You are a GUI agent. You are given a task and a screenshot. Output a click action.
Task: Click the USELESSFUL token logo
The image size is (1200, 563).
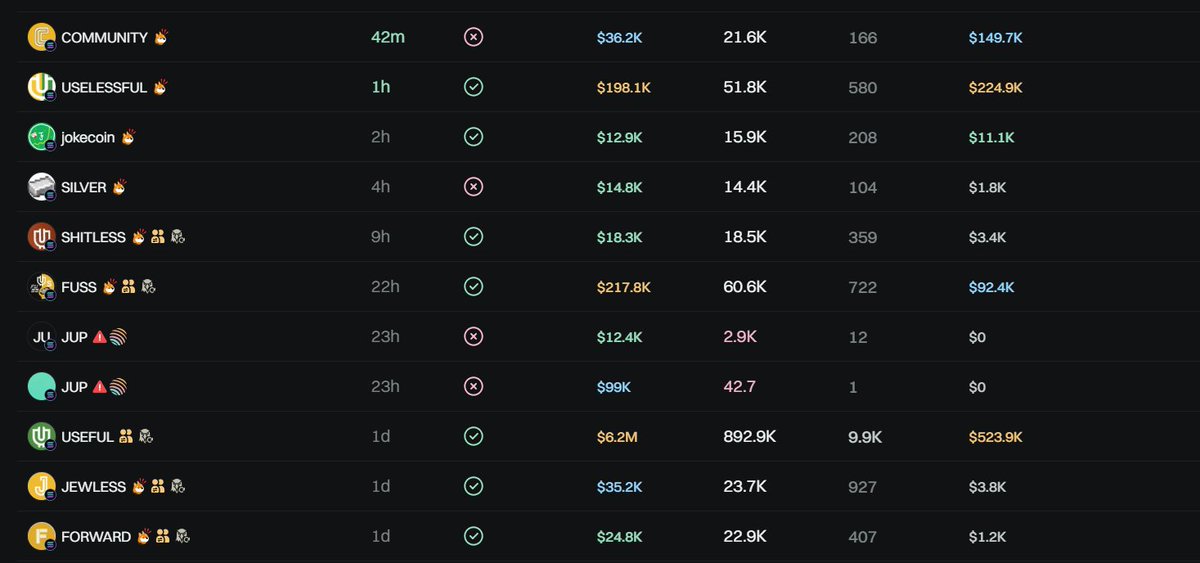click(x=41, y=87)
